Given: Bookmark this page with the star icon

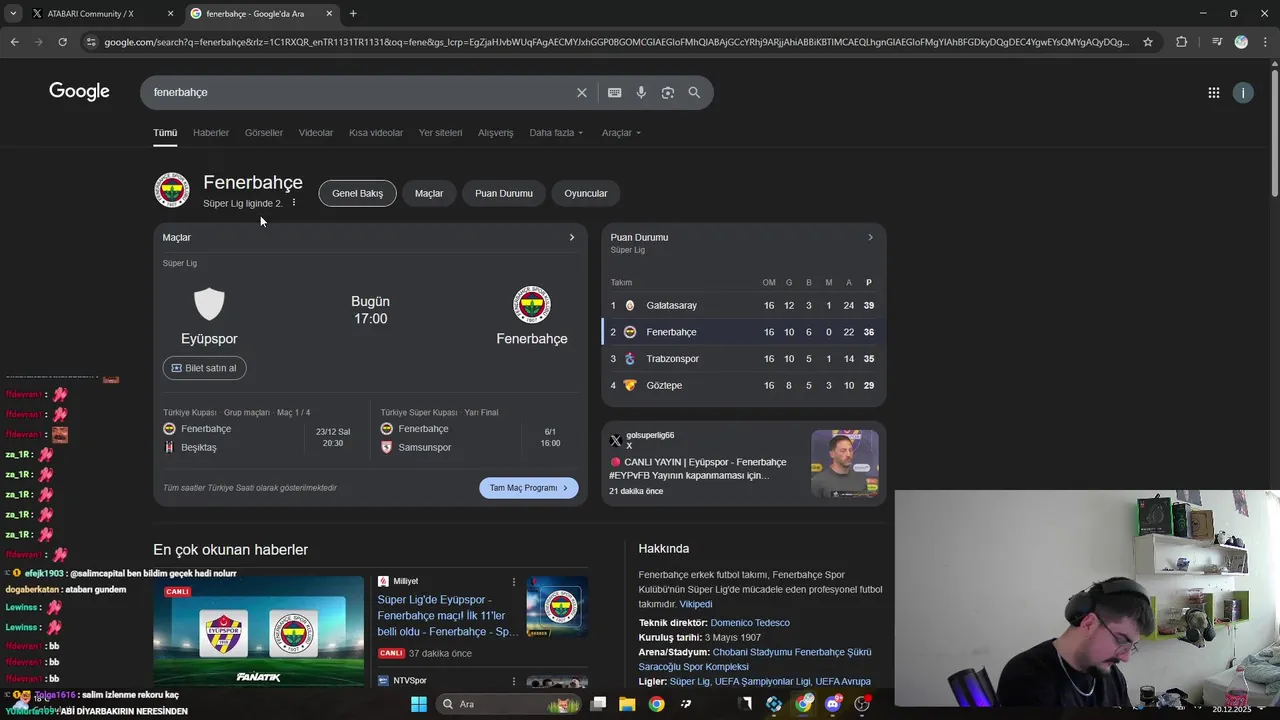Looking at the screenshot, I should 1148,42.
